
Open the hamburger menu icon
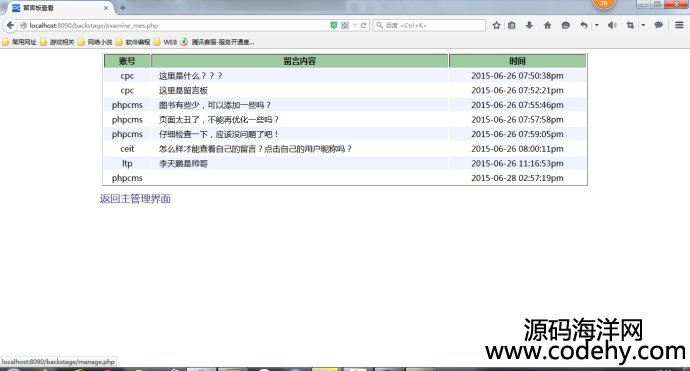coord(679,25)
